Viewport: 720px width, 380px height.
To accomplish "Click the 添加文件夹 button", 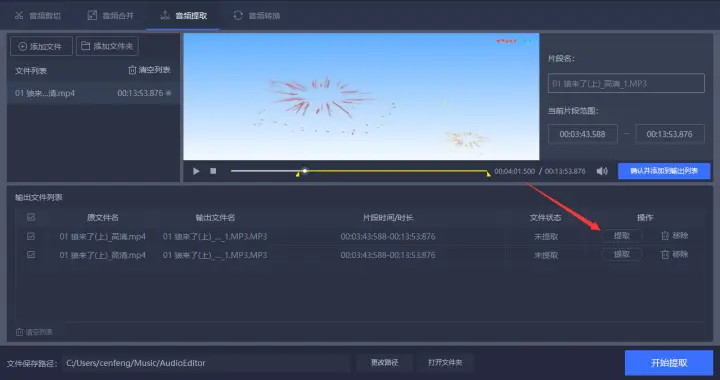I will pyautogui.click(x=107, y=46).
